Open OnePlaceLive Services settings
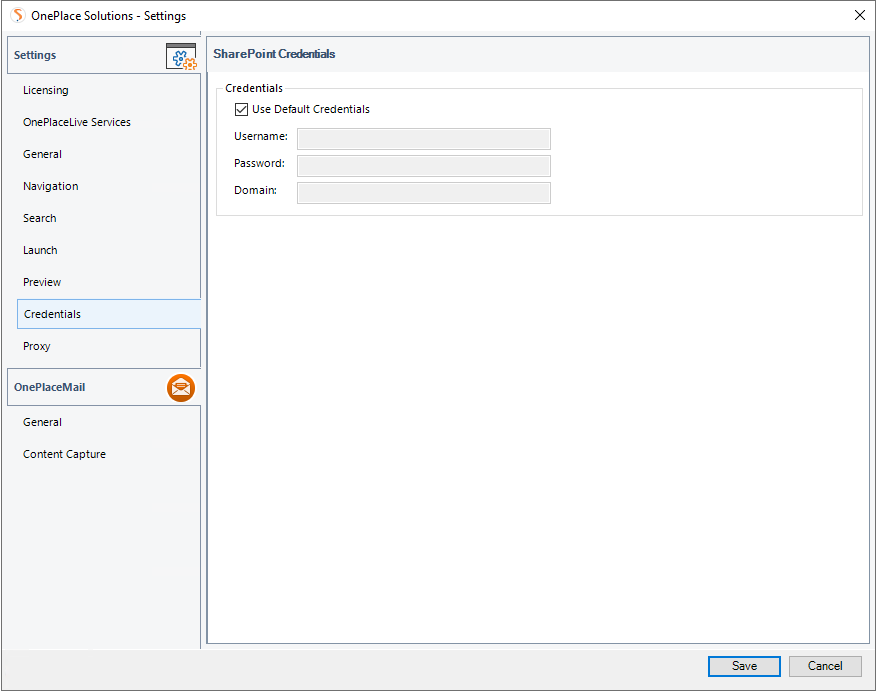This screenshot has height=693, width=878. coord(77,122)
